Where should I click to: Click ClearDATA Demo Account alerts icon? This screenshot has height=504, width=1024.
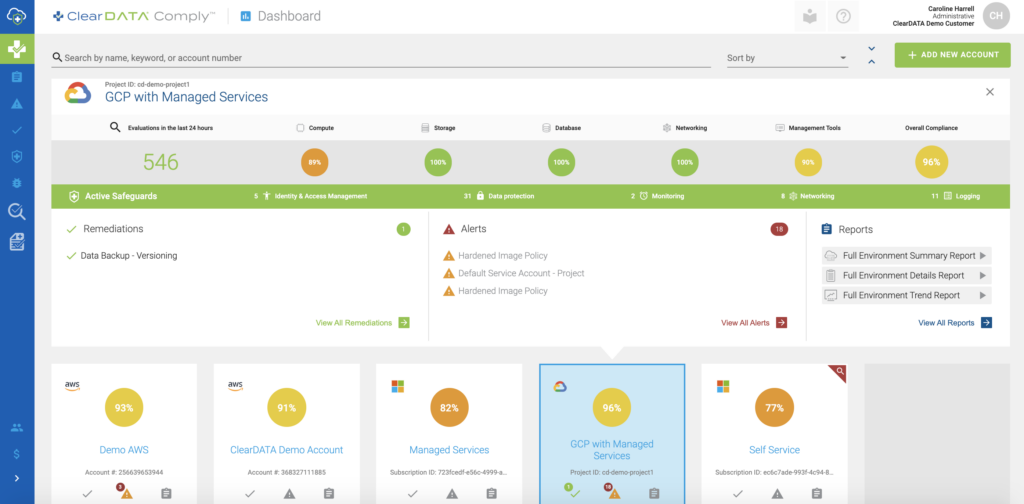(289, 494)
